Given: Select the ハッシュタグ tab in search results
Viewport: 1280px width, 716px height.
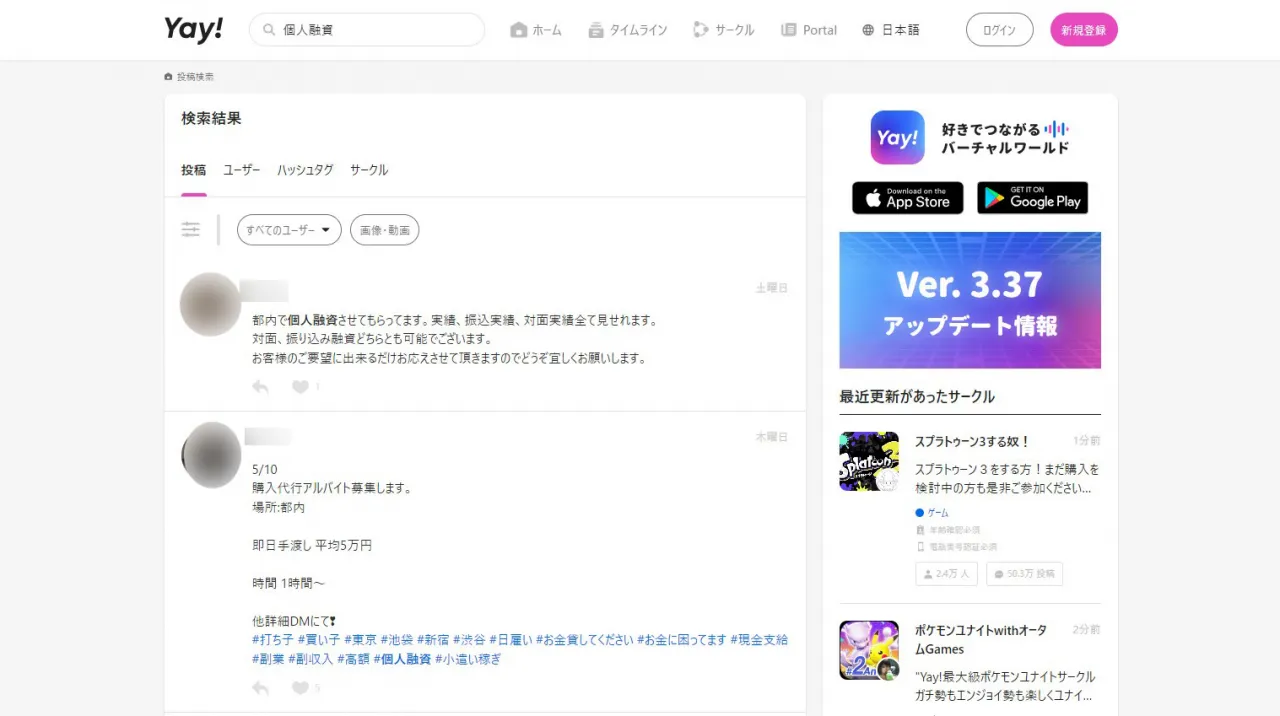Looking at the screenshot, I should coord(305,170).
